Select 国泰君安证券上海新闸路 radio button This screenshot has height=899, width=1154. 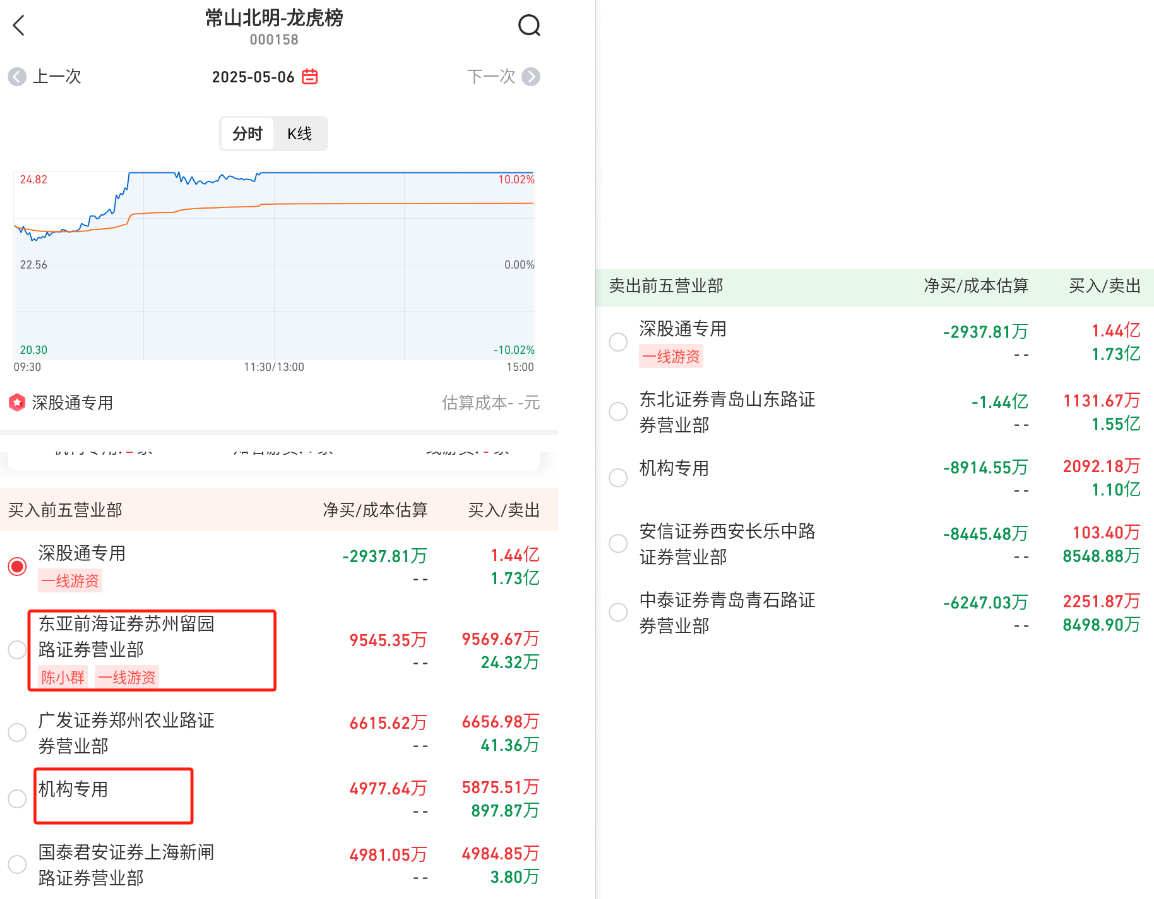17,865
